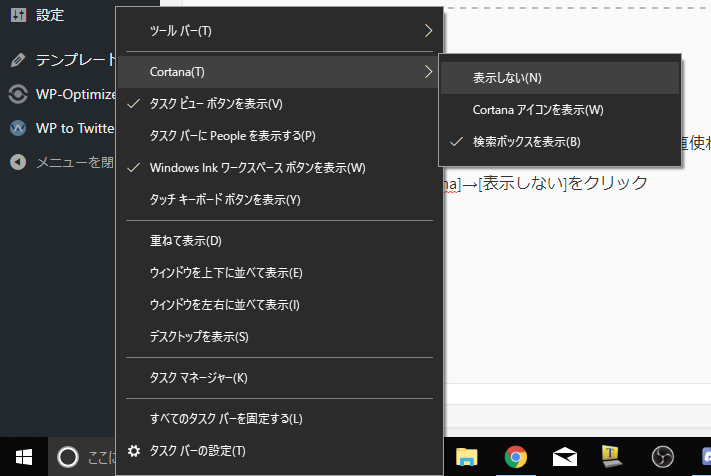
Task: Enable タッチ キーボード ボタンを表示 option
Action: tap(224, 200)
